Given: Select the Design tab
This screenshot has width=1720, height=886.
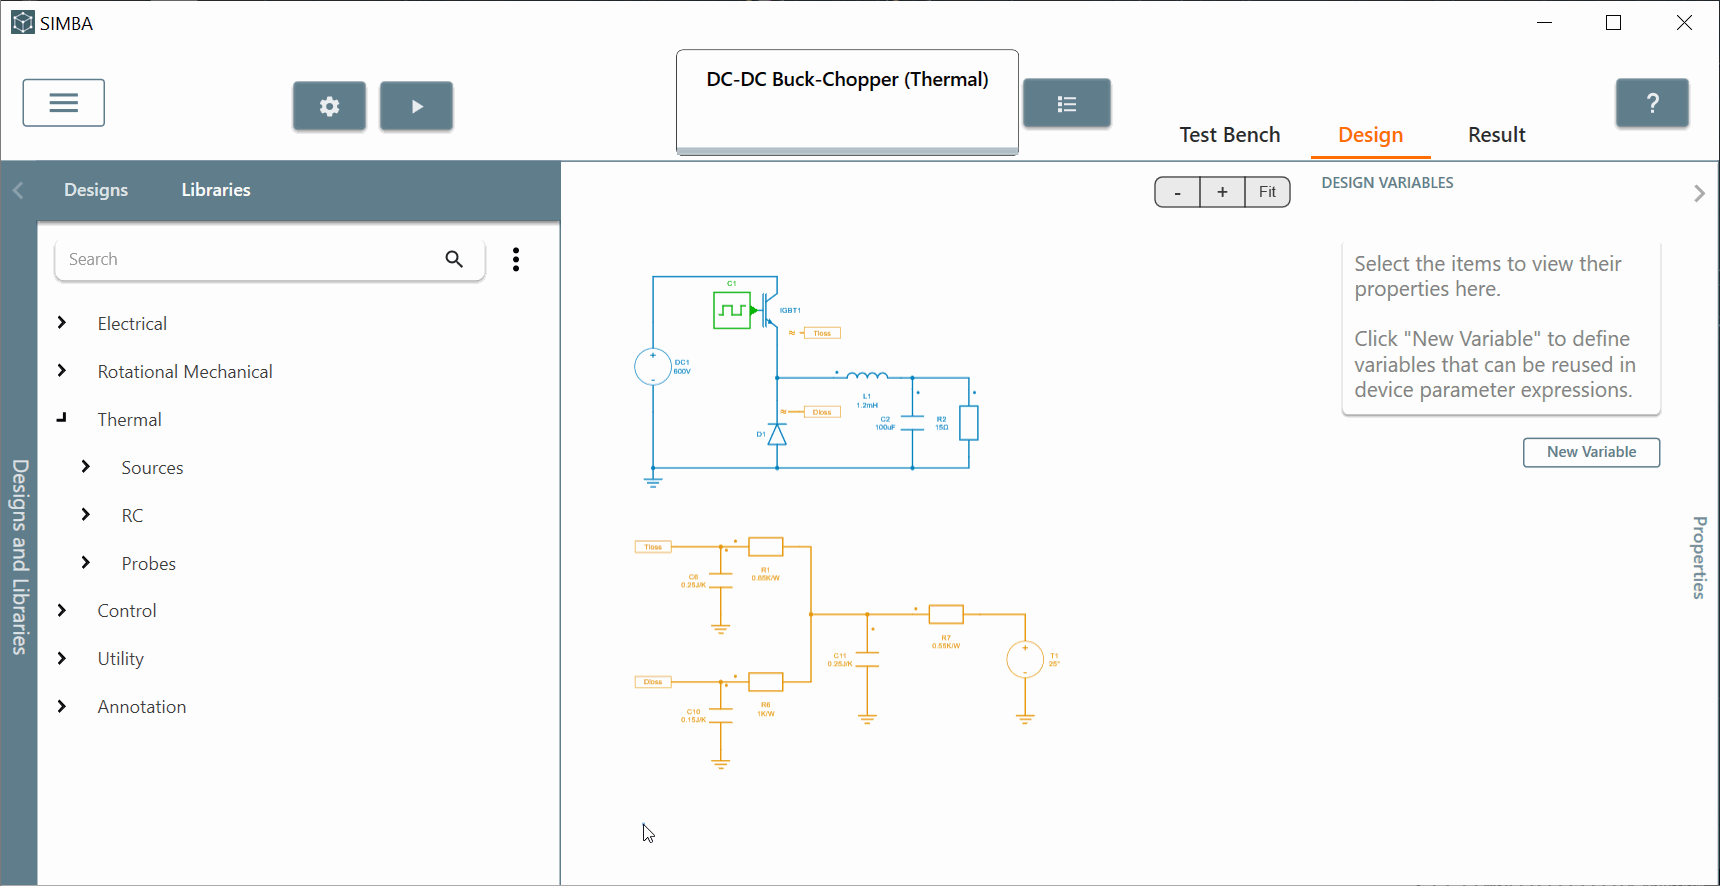Looking at the screenshot, I should point(1371,135).
